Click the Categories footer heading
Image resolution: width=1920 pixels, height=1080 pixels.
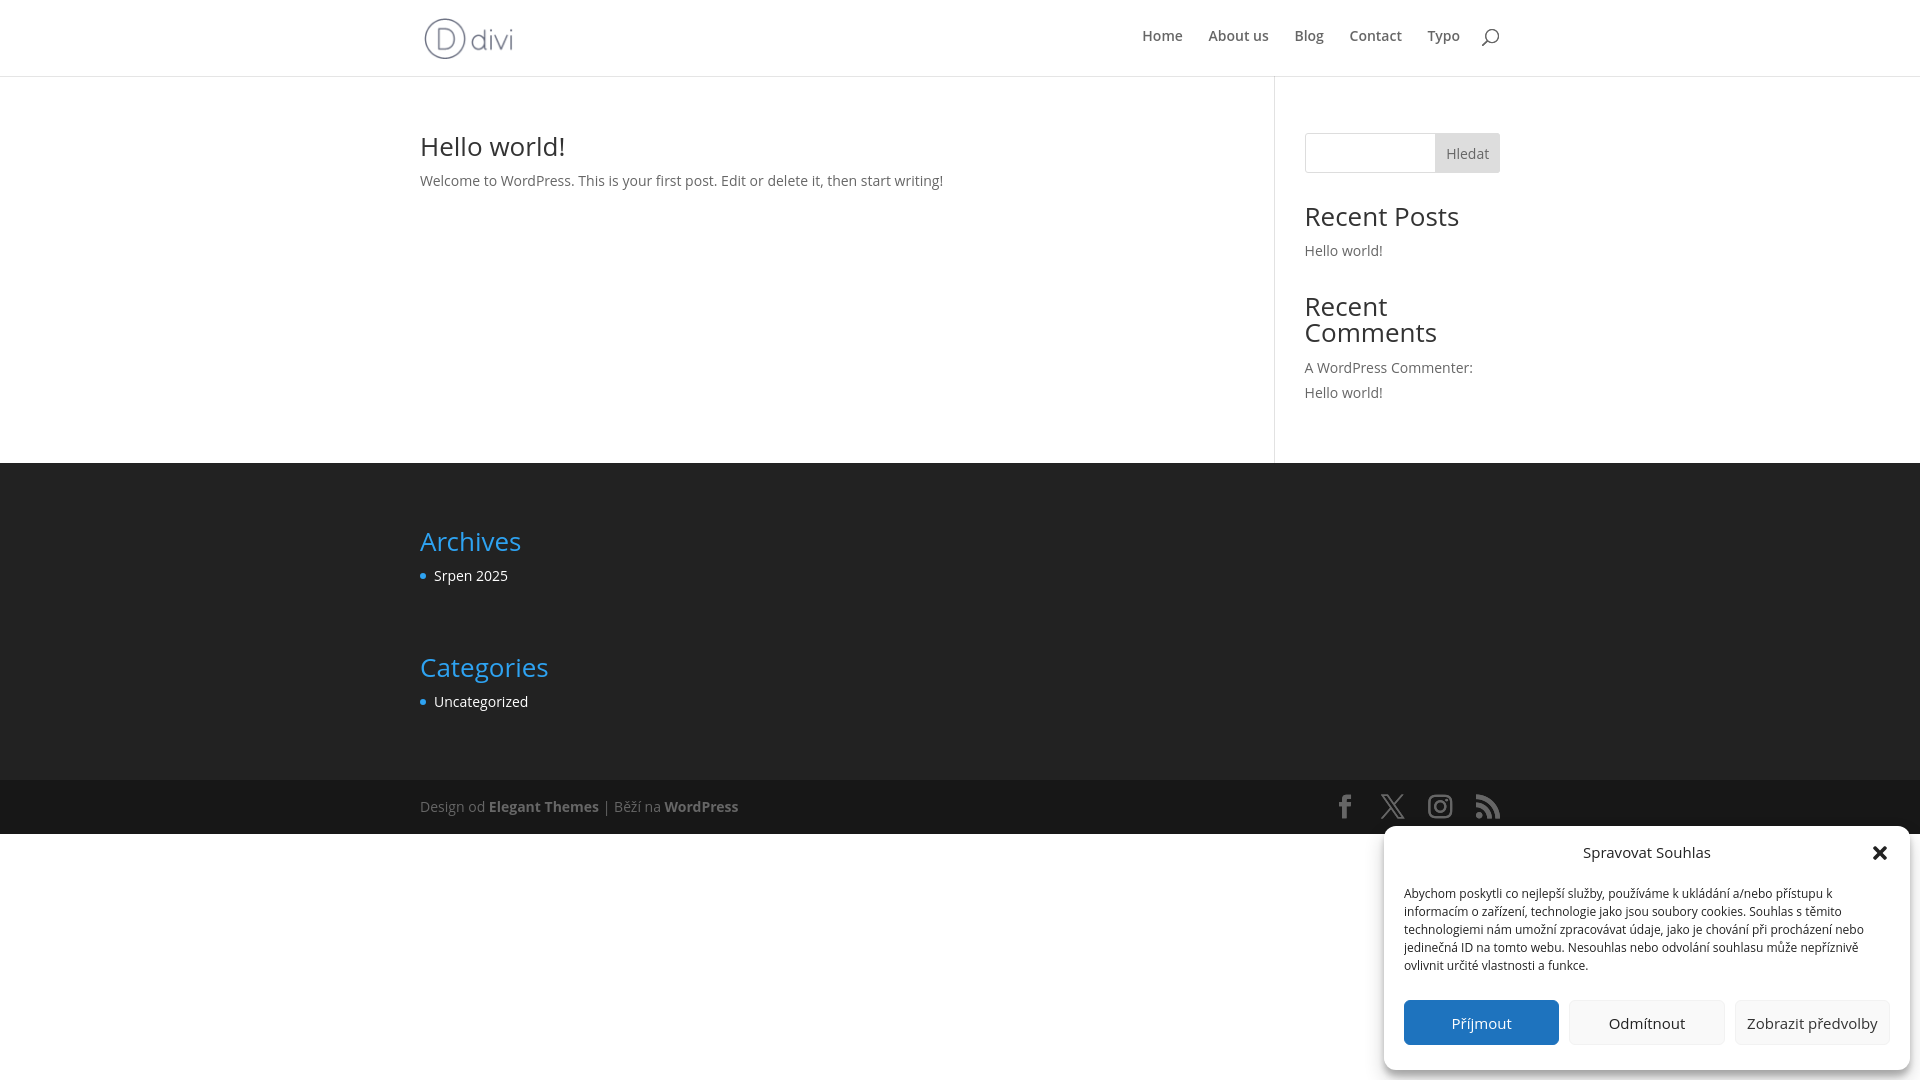pyautogui.click(x=484, y=668)
